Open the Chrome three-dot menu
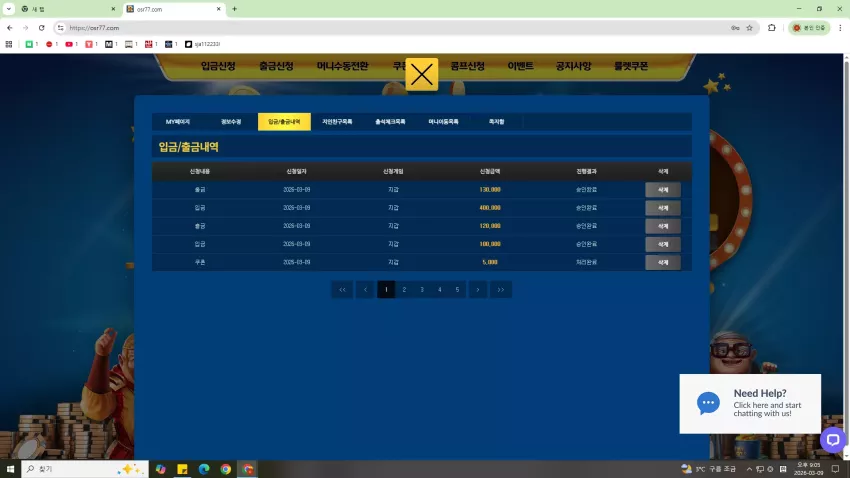Viewport: 850px width, 478px height. point(840,28)
